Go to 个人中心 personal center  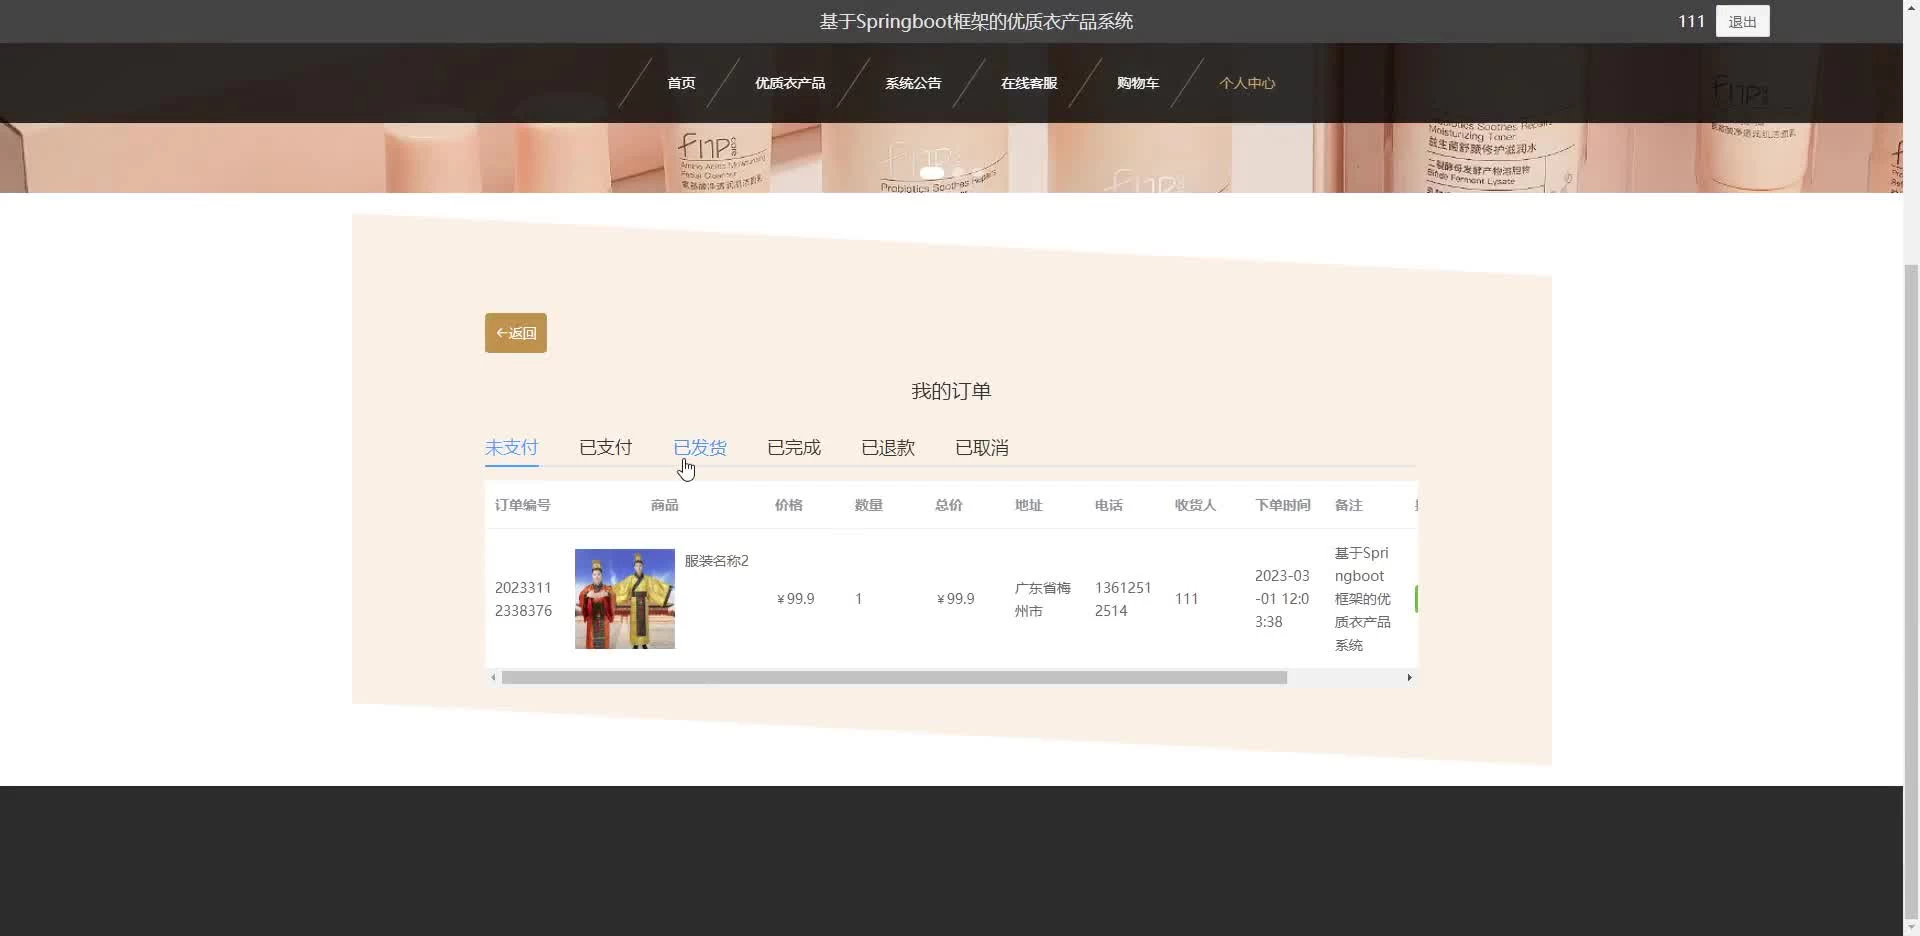[x=1247, y=83]
